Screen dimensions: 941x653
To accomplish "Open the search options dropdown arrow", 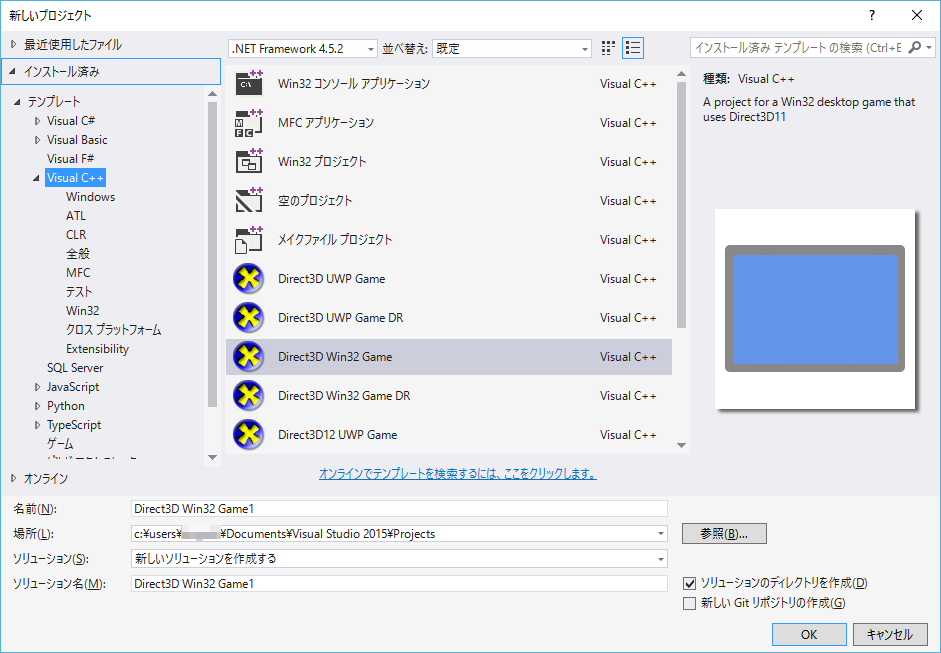I will [x=929, y=47].
